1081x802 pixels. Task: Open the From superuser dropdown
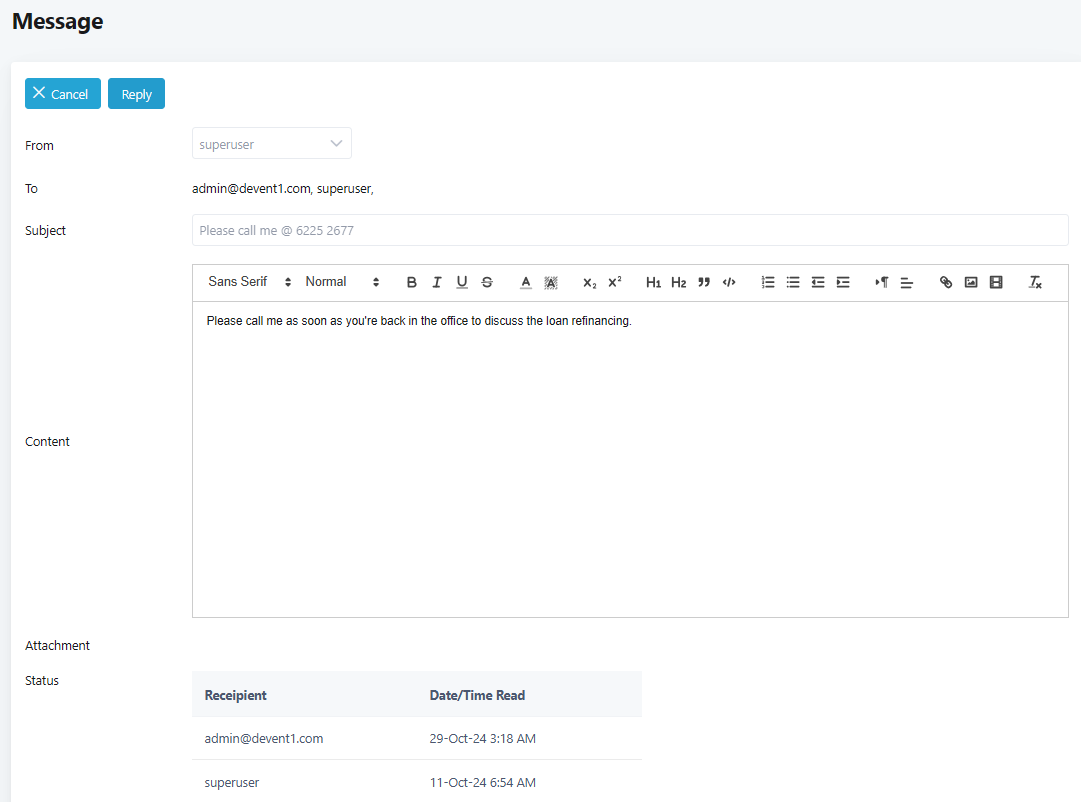tap(272, 144)
